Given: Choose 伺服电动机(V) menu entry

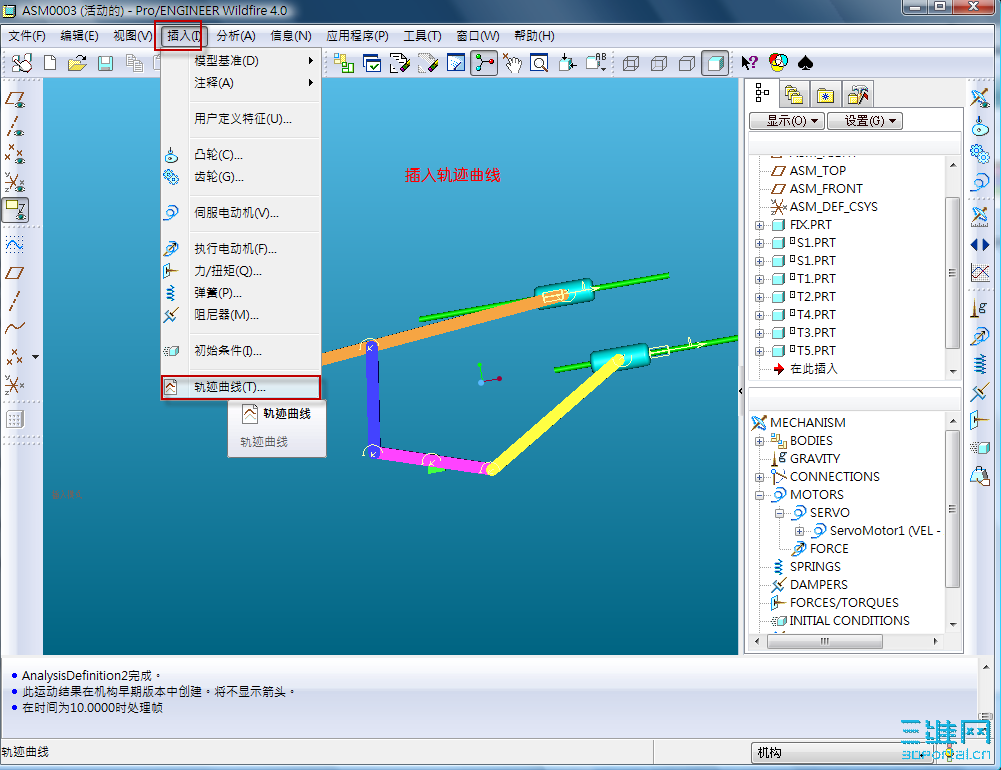Looking at the screenshot, I should click(x=240, y=213).
